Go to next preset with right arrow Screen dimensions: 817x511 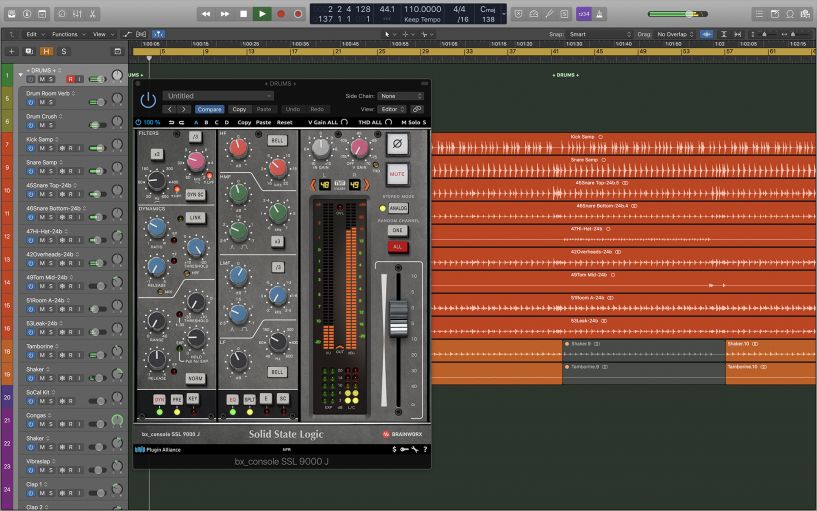tap(183, 109)
